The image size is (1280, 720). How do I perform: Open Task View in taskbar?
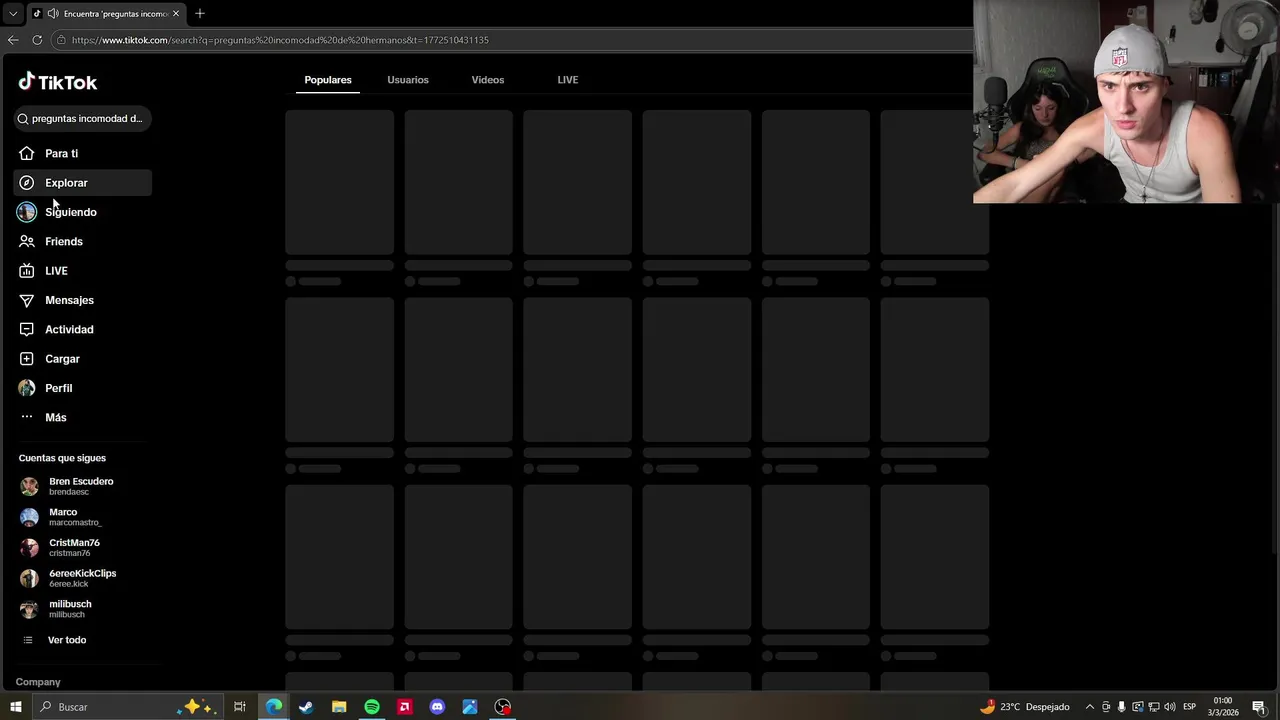pyautogui.click(x=240, y=707)
